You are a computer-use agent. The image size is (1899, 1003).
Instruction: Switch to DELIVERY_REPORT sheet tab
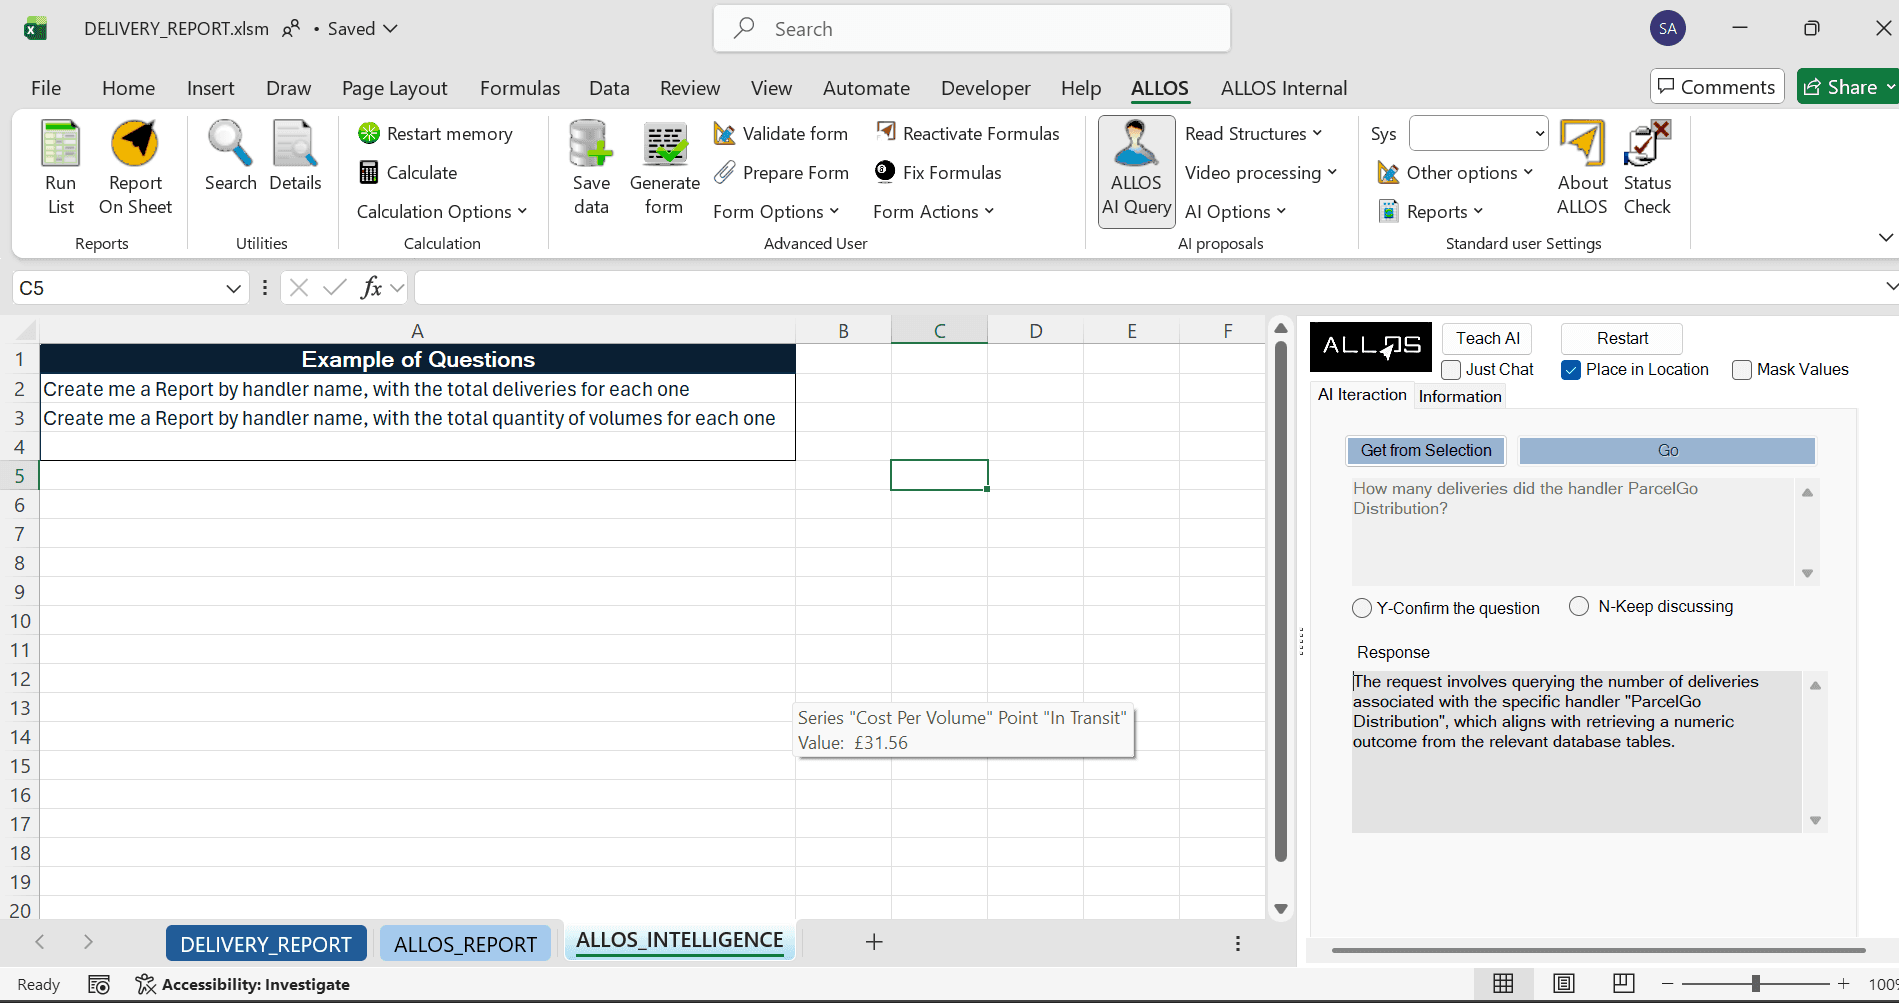[x=266, y=944]
